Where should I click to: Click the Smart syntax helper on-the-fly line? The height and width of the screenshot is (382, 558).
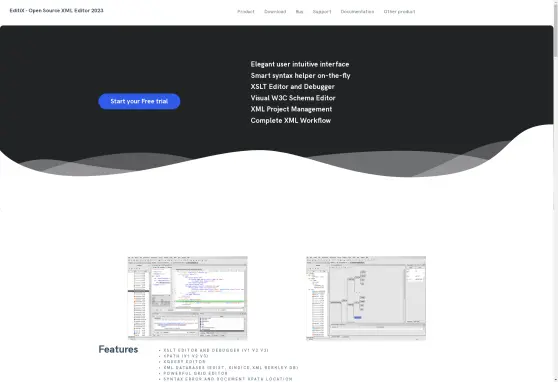[x=300, y=75]
